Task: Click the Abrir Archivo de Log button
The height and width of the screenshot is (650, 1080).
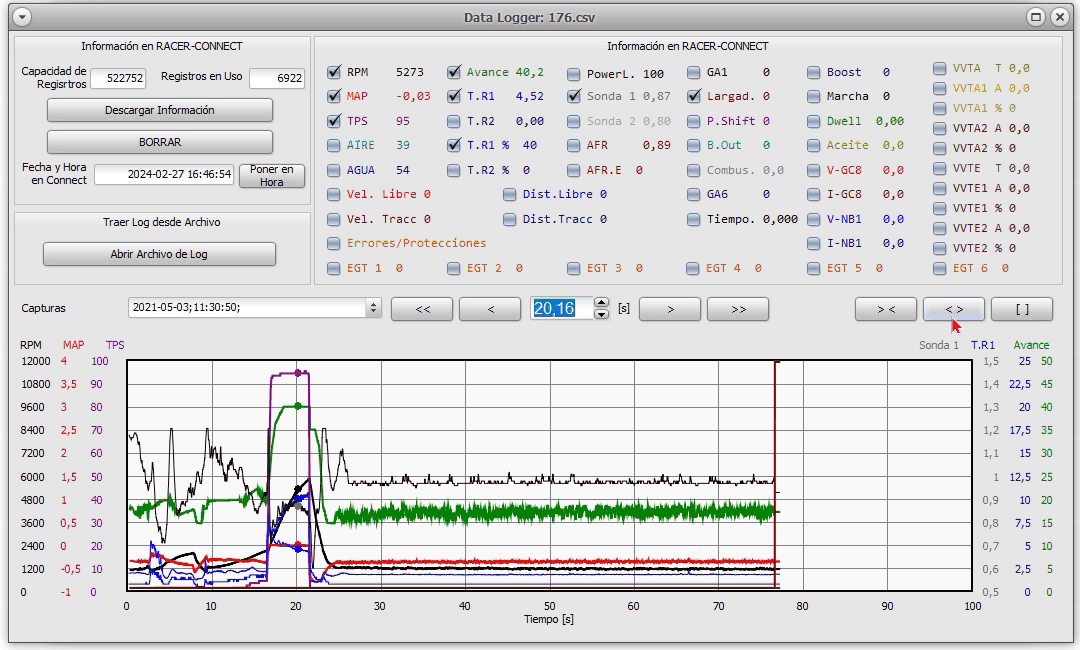Action: tap(159, 254)
